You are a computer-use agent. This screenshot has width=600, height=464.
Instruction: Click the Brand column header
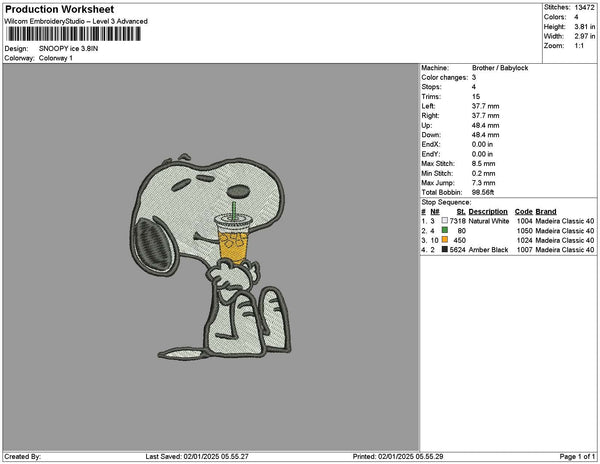point(546,212)
